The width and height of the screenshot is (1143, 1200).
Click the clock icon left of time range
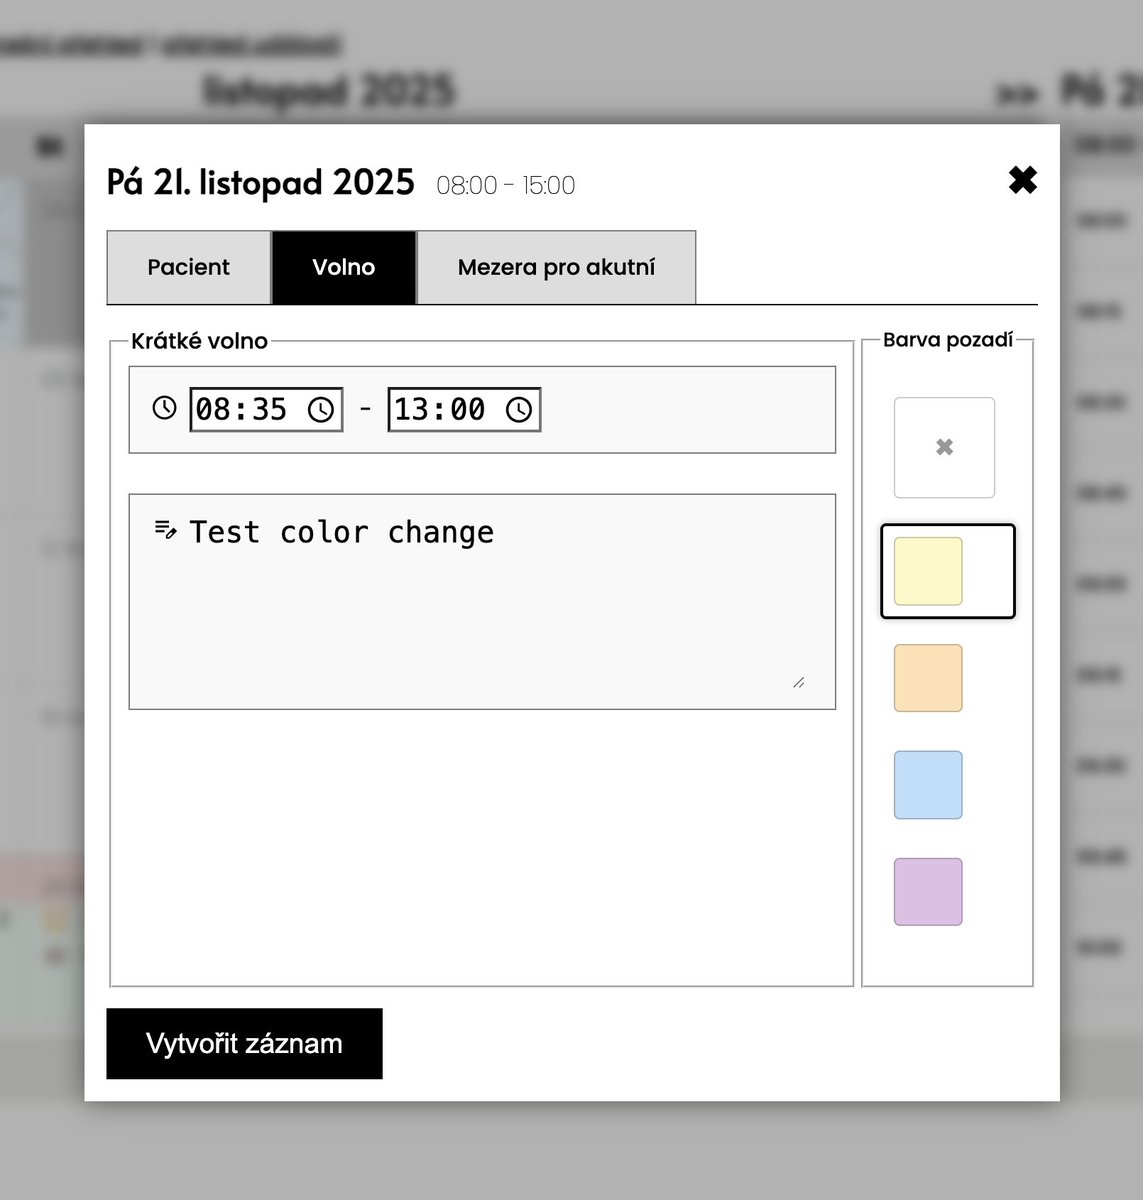coord(164,408)
